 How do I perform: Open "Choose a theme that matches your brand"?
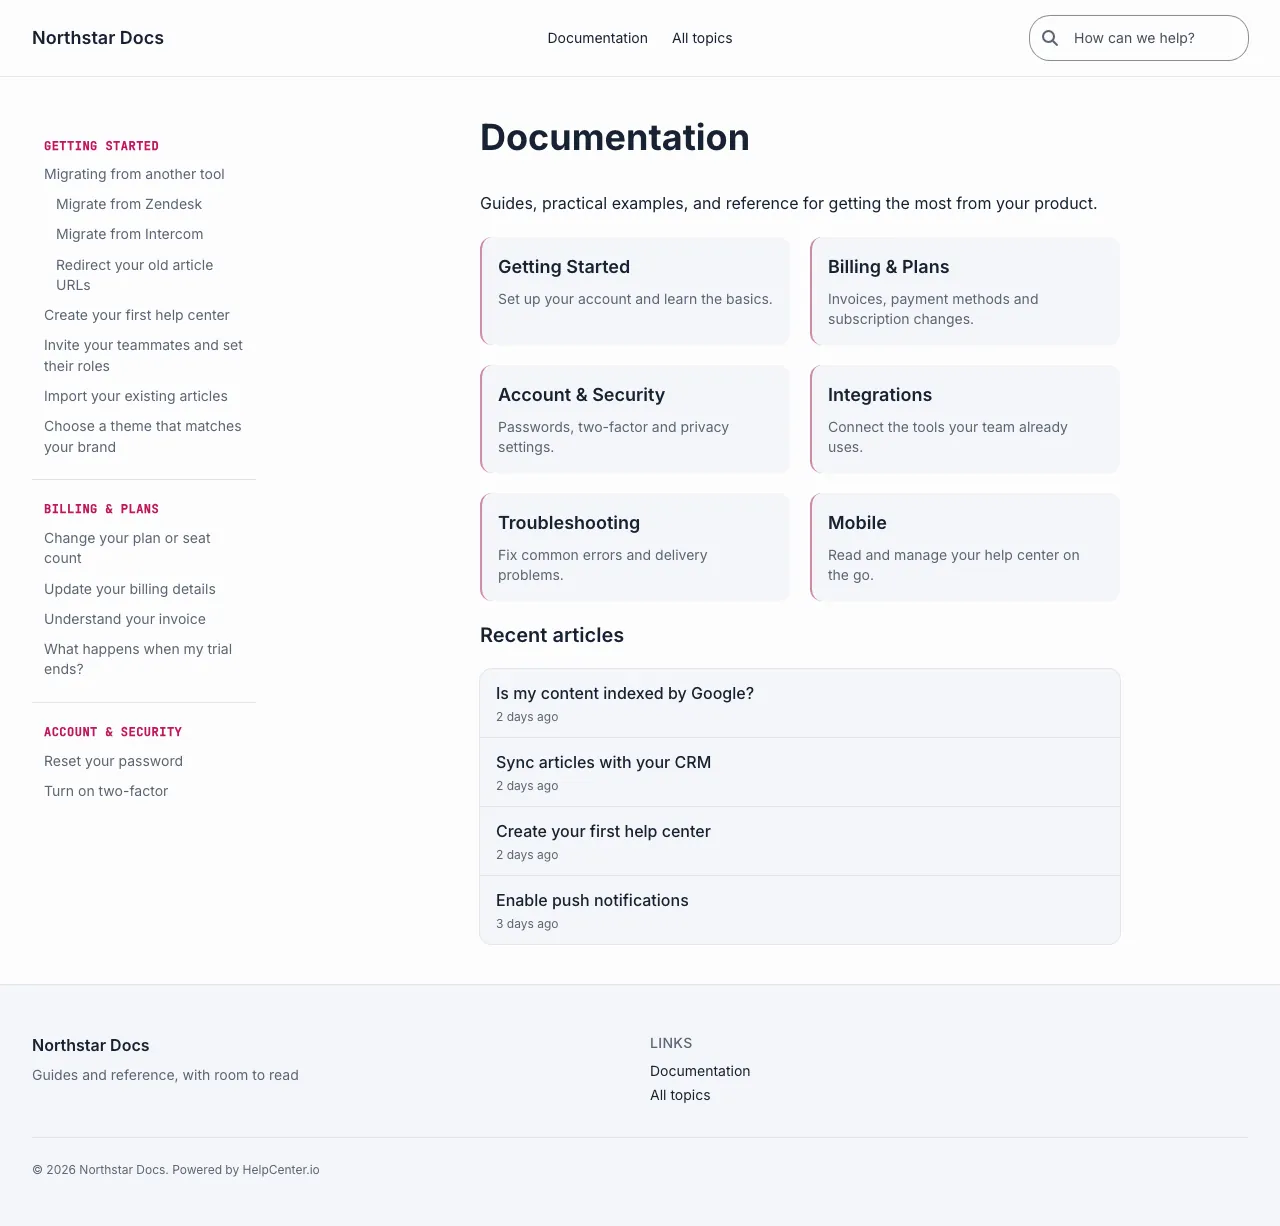click(143, 437)
